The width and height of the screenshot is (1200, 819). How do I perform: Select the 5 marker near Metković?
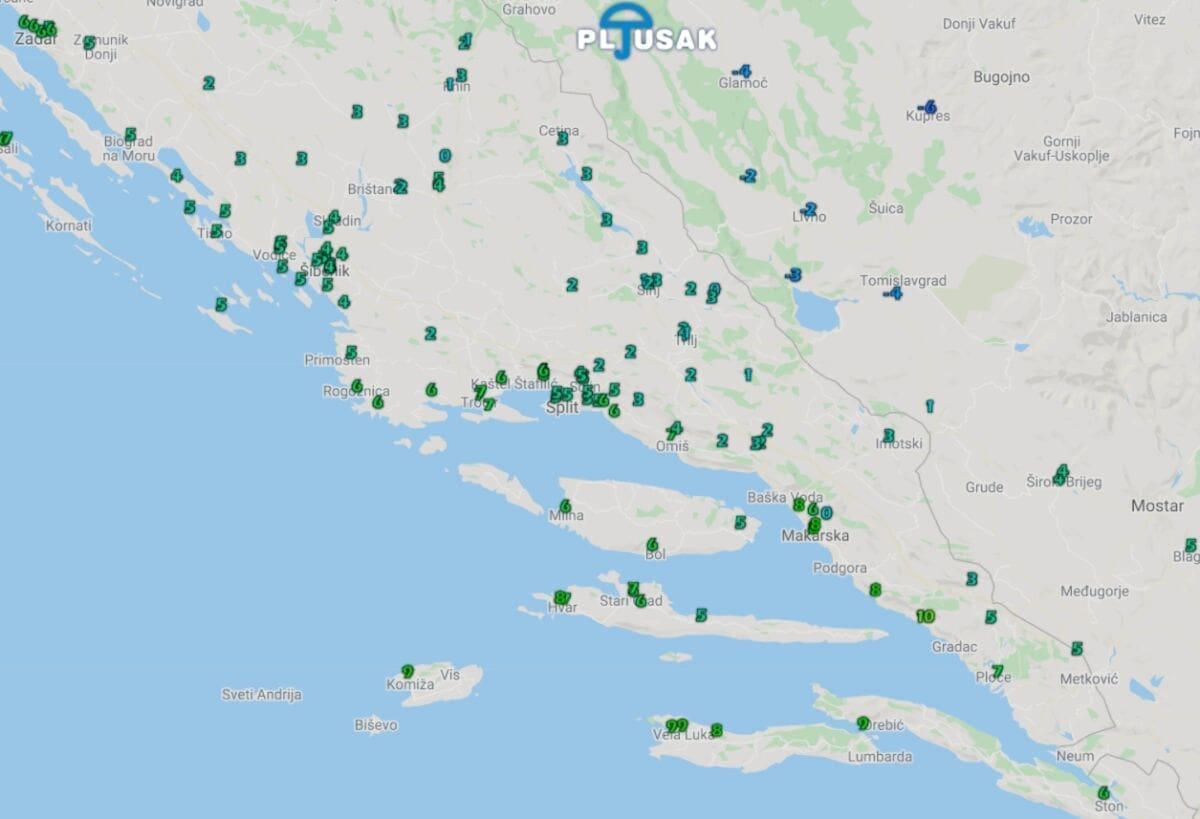coord(1077,648)
